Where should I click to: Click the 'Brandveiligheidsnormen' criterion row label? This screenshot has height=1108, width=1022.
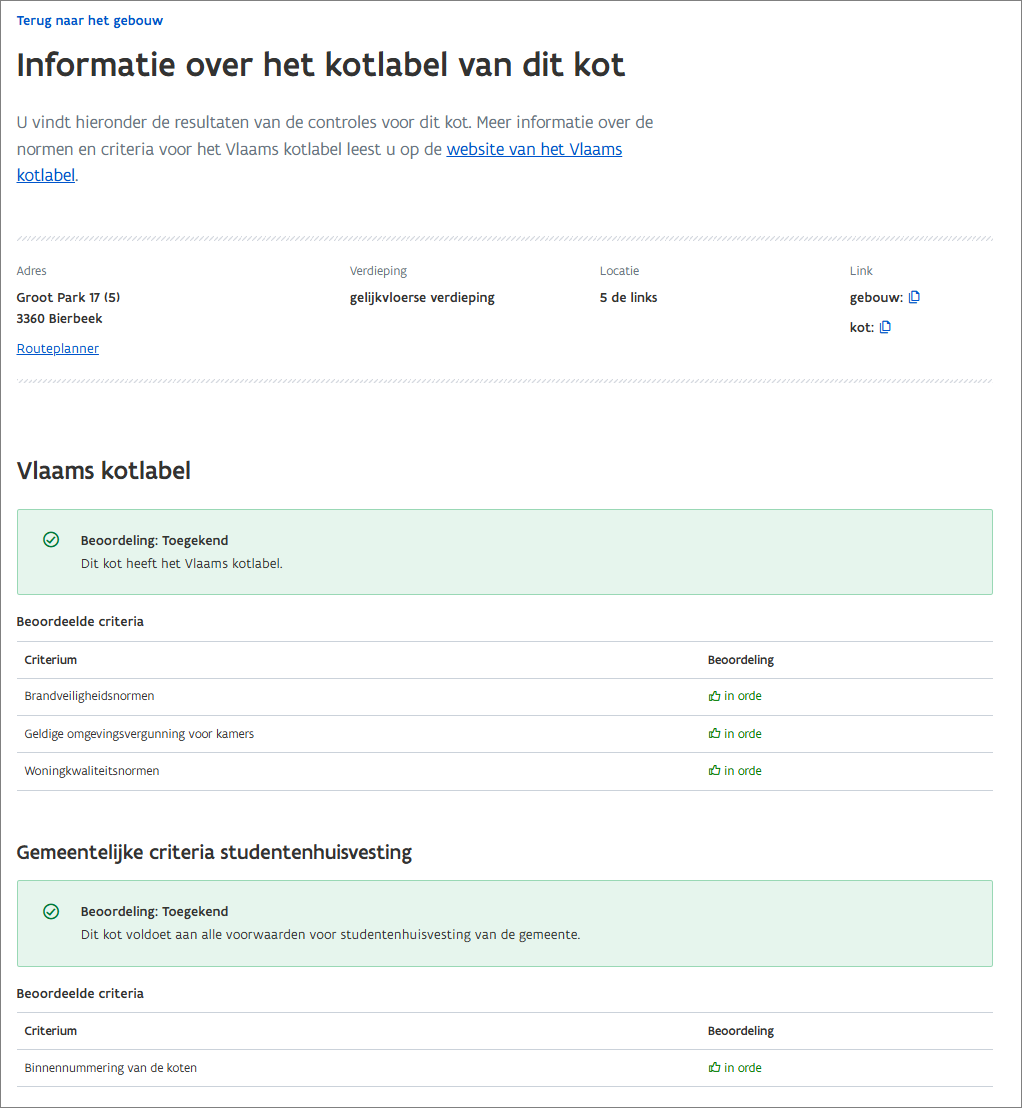pos(90,696)
